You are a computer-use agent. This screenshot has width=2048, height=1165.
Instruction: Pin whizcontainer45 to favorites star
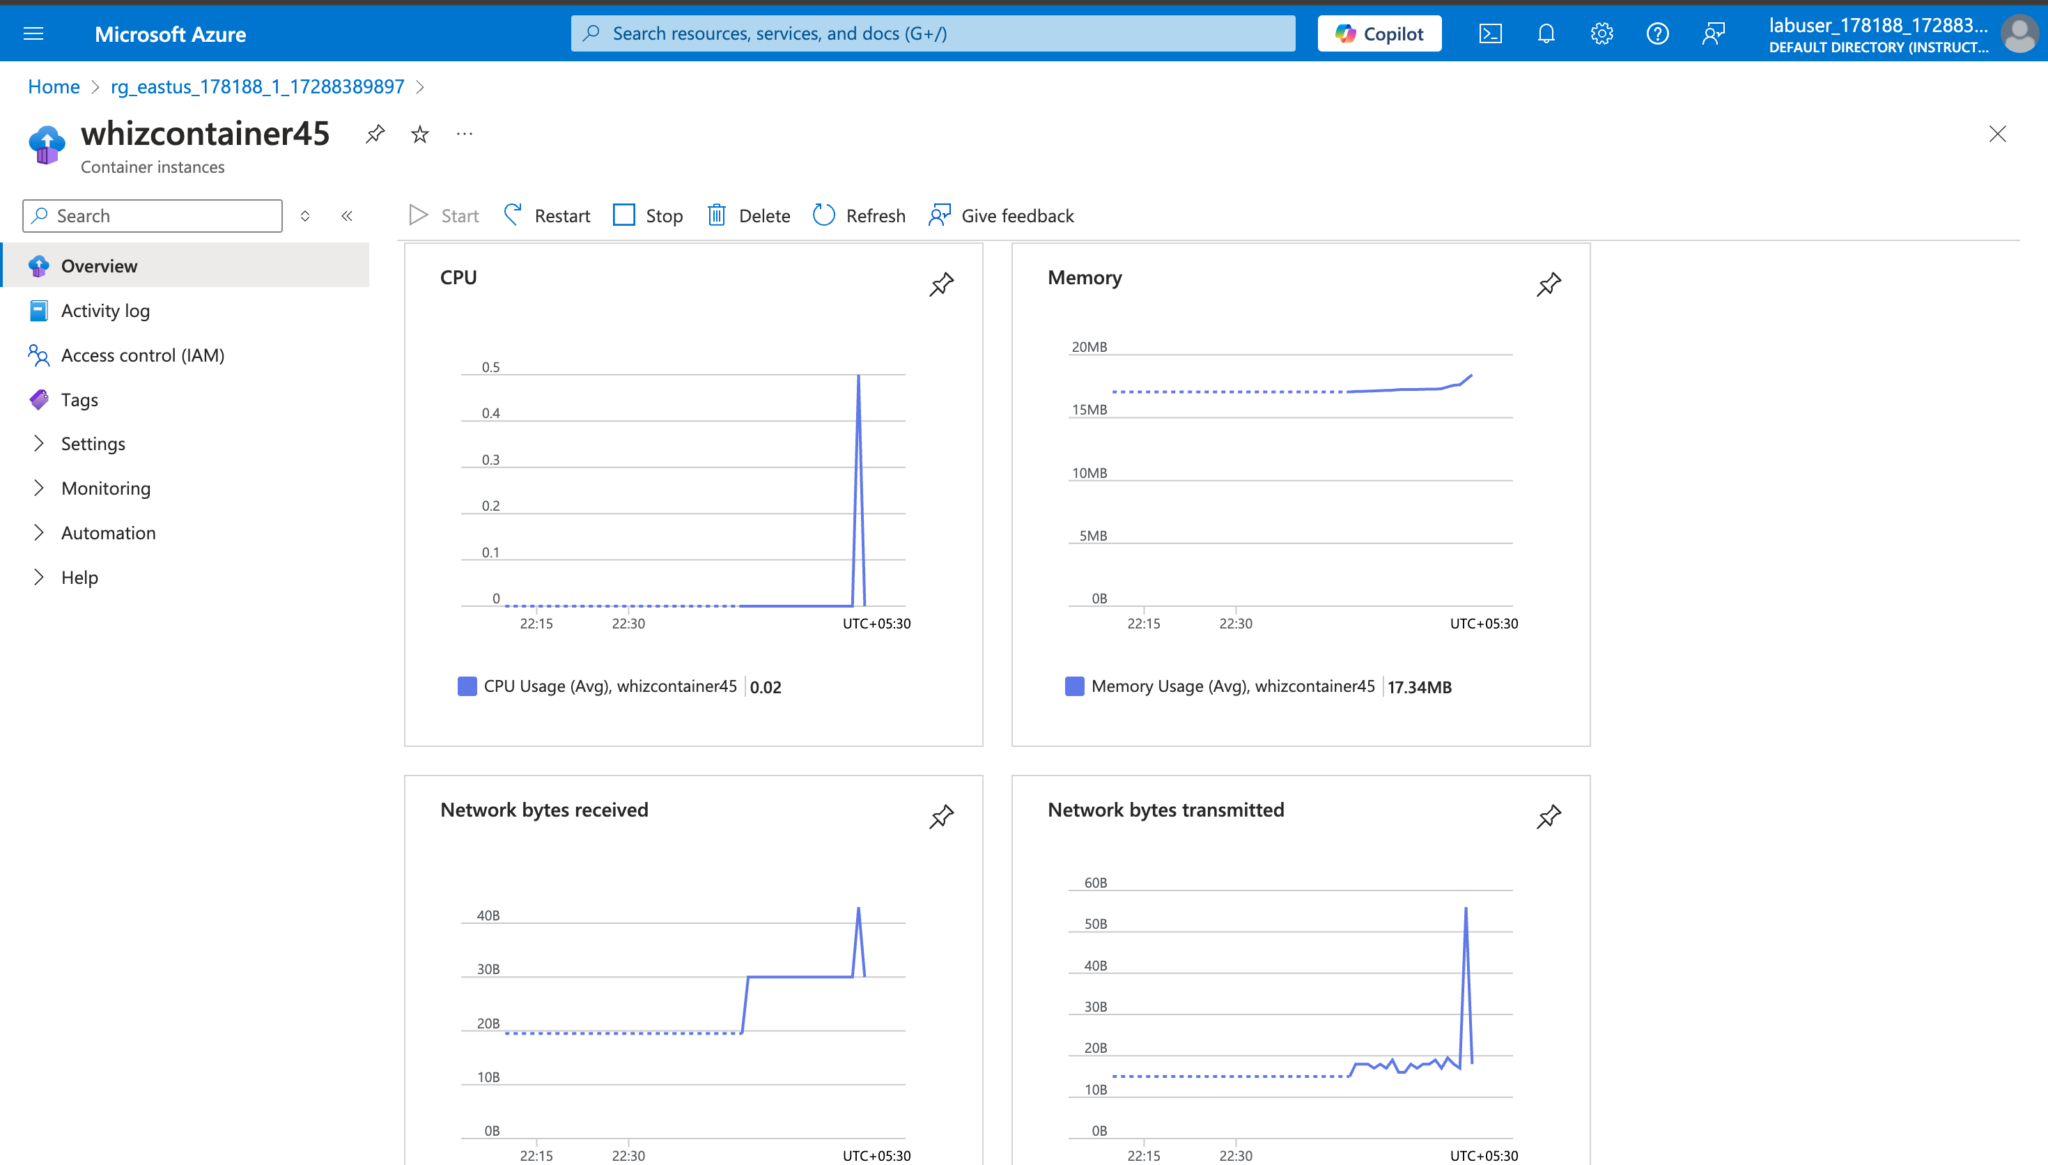[419, 133]
